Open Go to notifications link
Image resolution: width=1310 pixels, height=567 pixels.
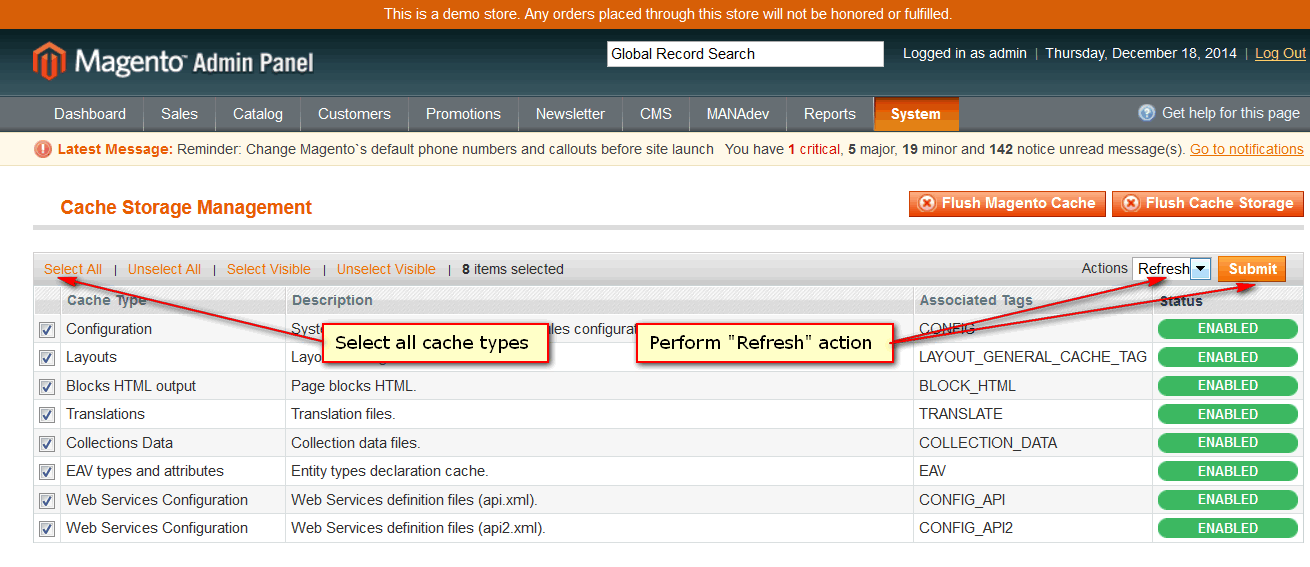tap(1247, 149)
